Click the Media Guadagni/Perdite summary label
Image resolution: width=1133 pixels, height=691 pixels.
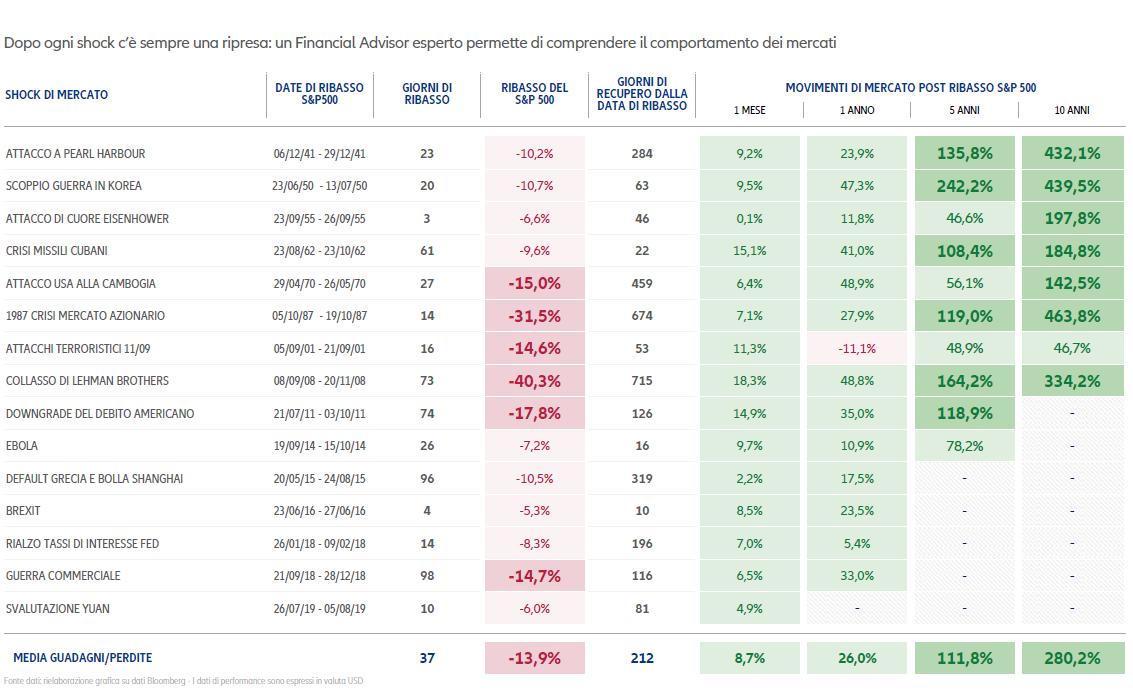point(83,658)
